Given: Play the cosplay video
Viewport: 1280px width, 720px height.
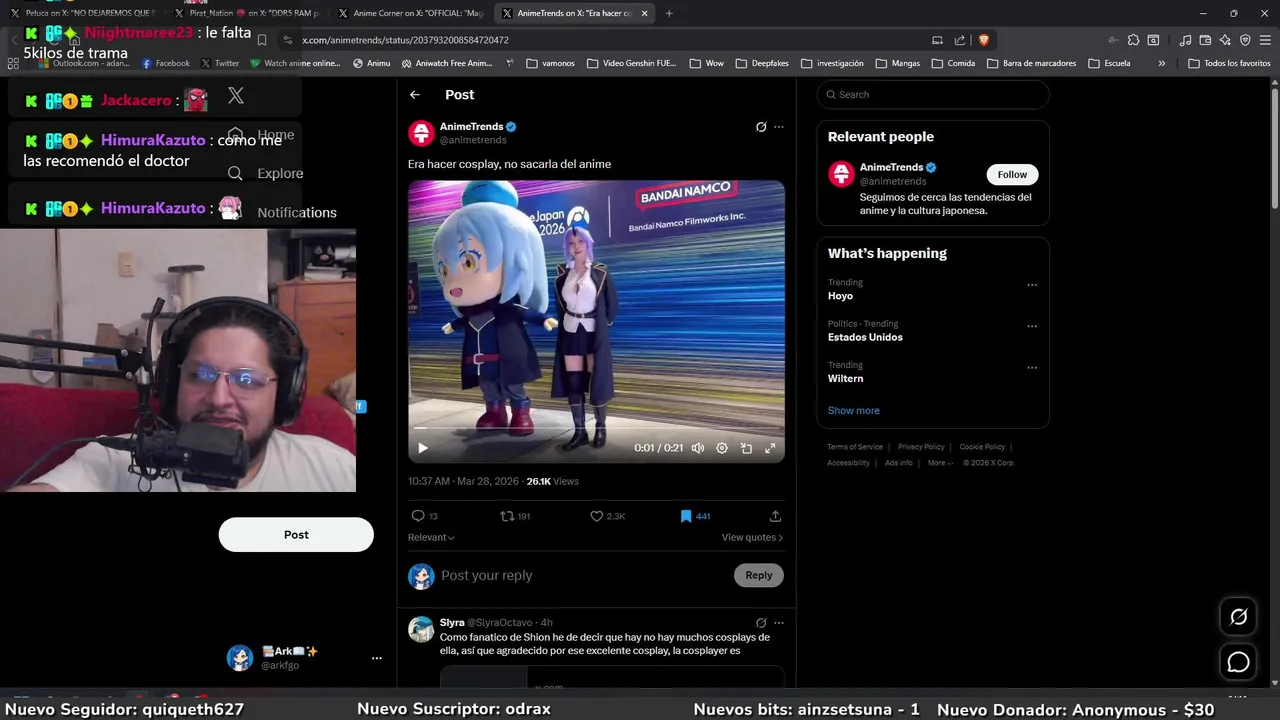Looking at the screenshot, I should point(422,448).
